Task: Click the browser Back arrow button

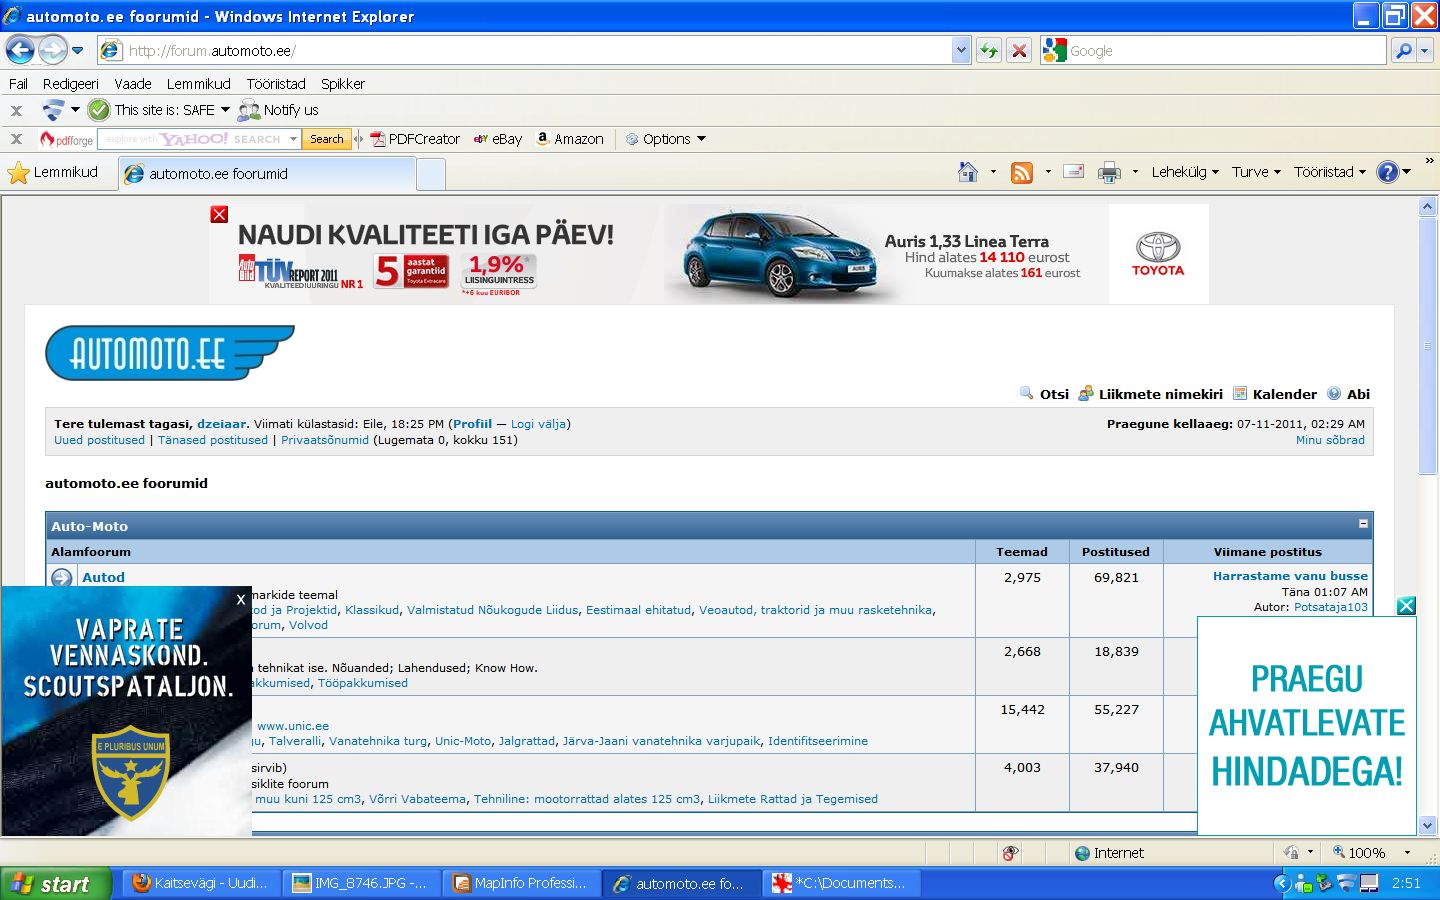Action: [20, 50]
